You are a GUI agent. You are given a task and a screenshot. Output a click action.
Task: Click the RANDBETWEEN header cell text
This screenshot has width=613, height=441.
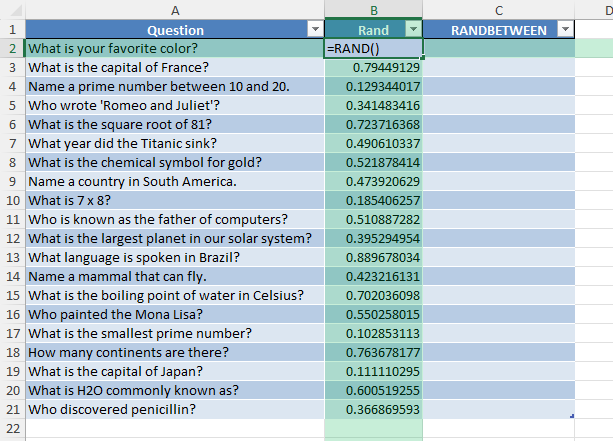point(499,30)
